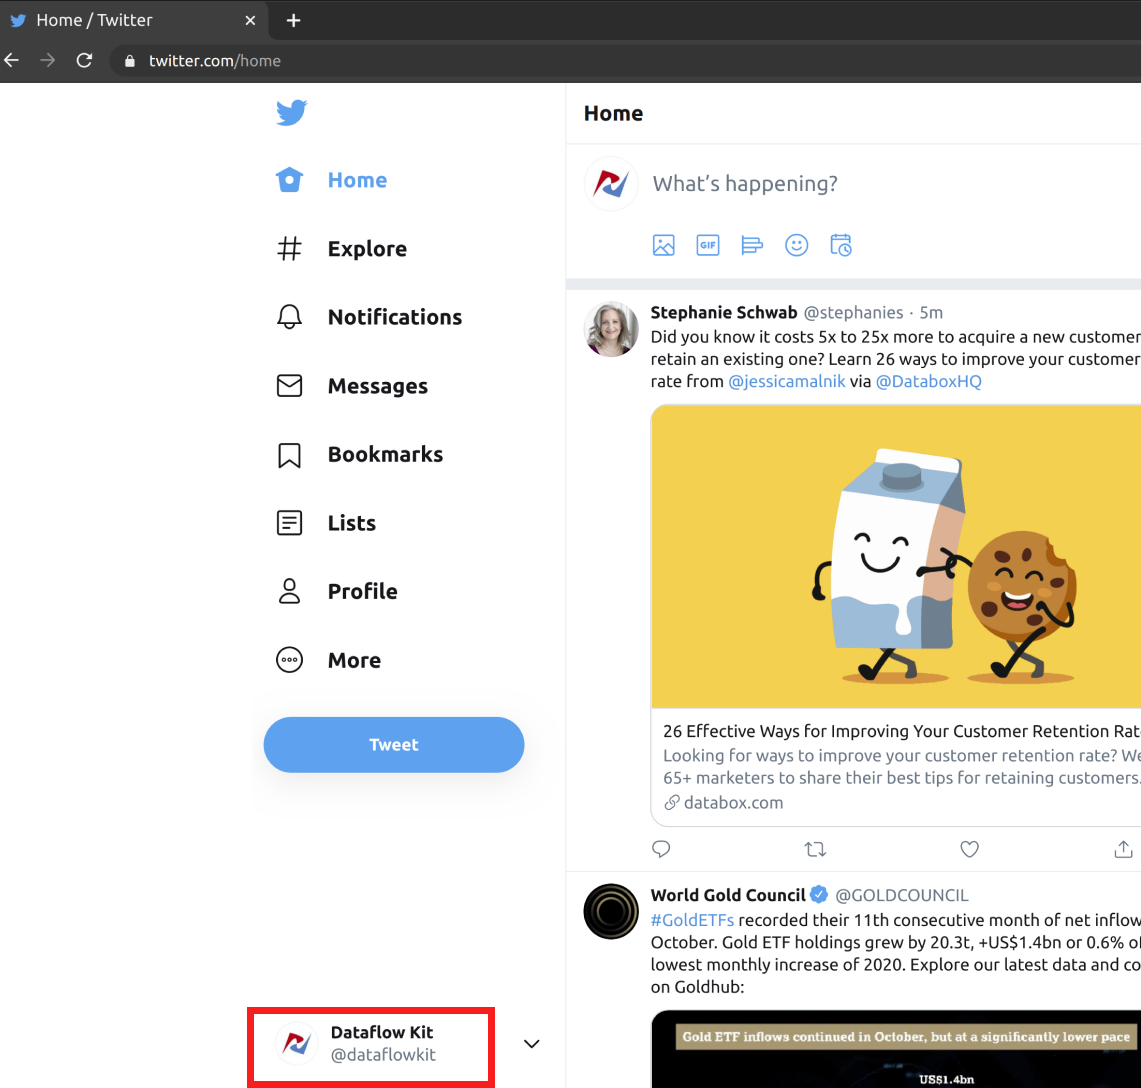
Task: Open the Explore page
Action: pyautogui.click(x=341, y=249)
